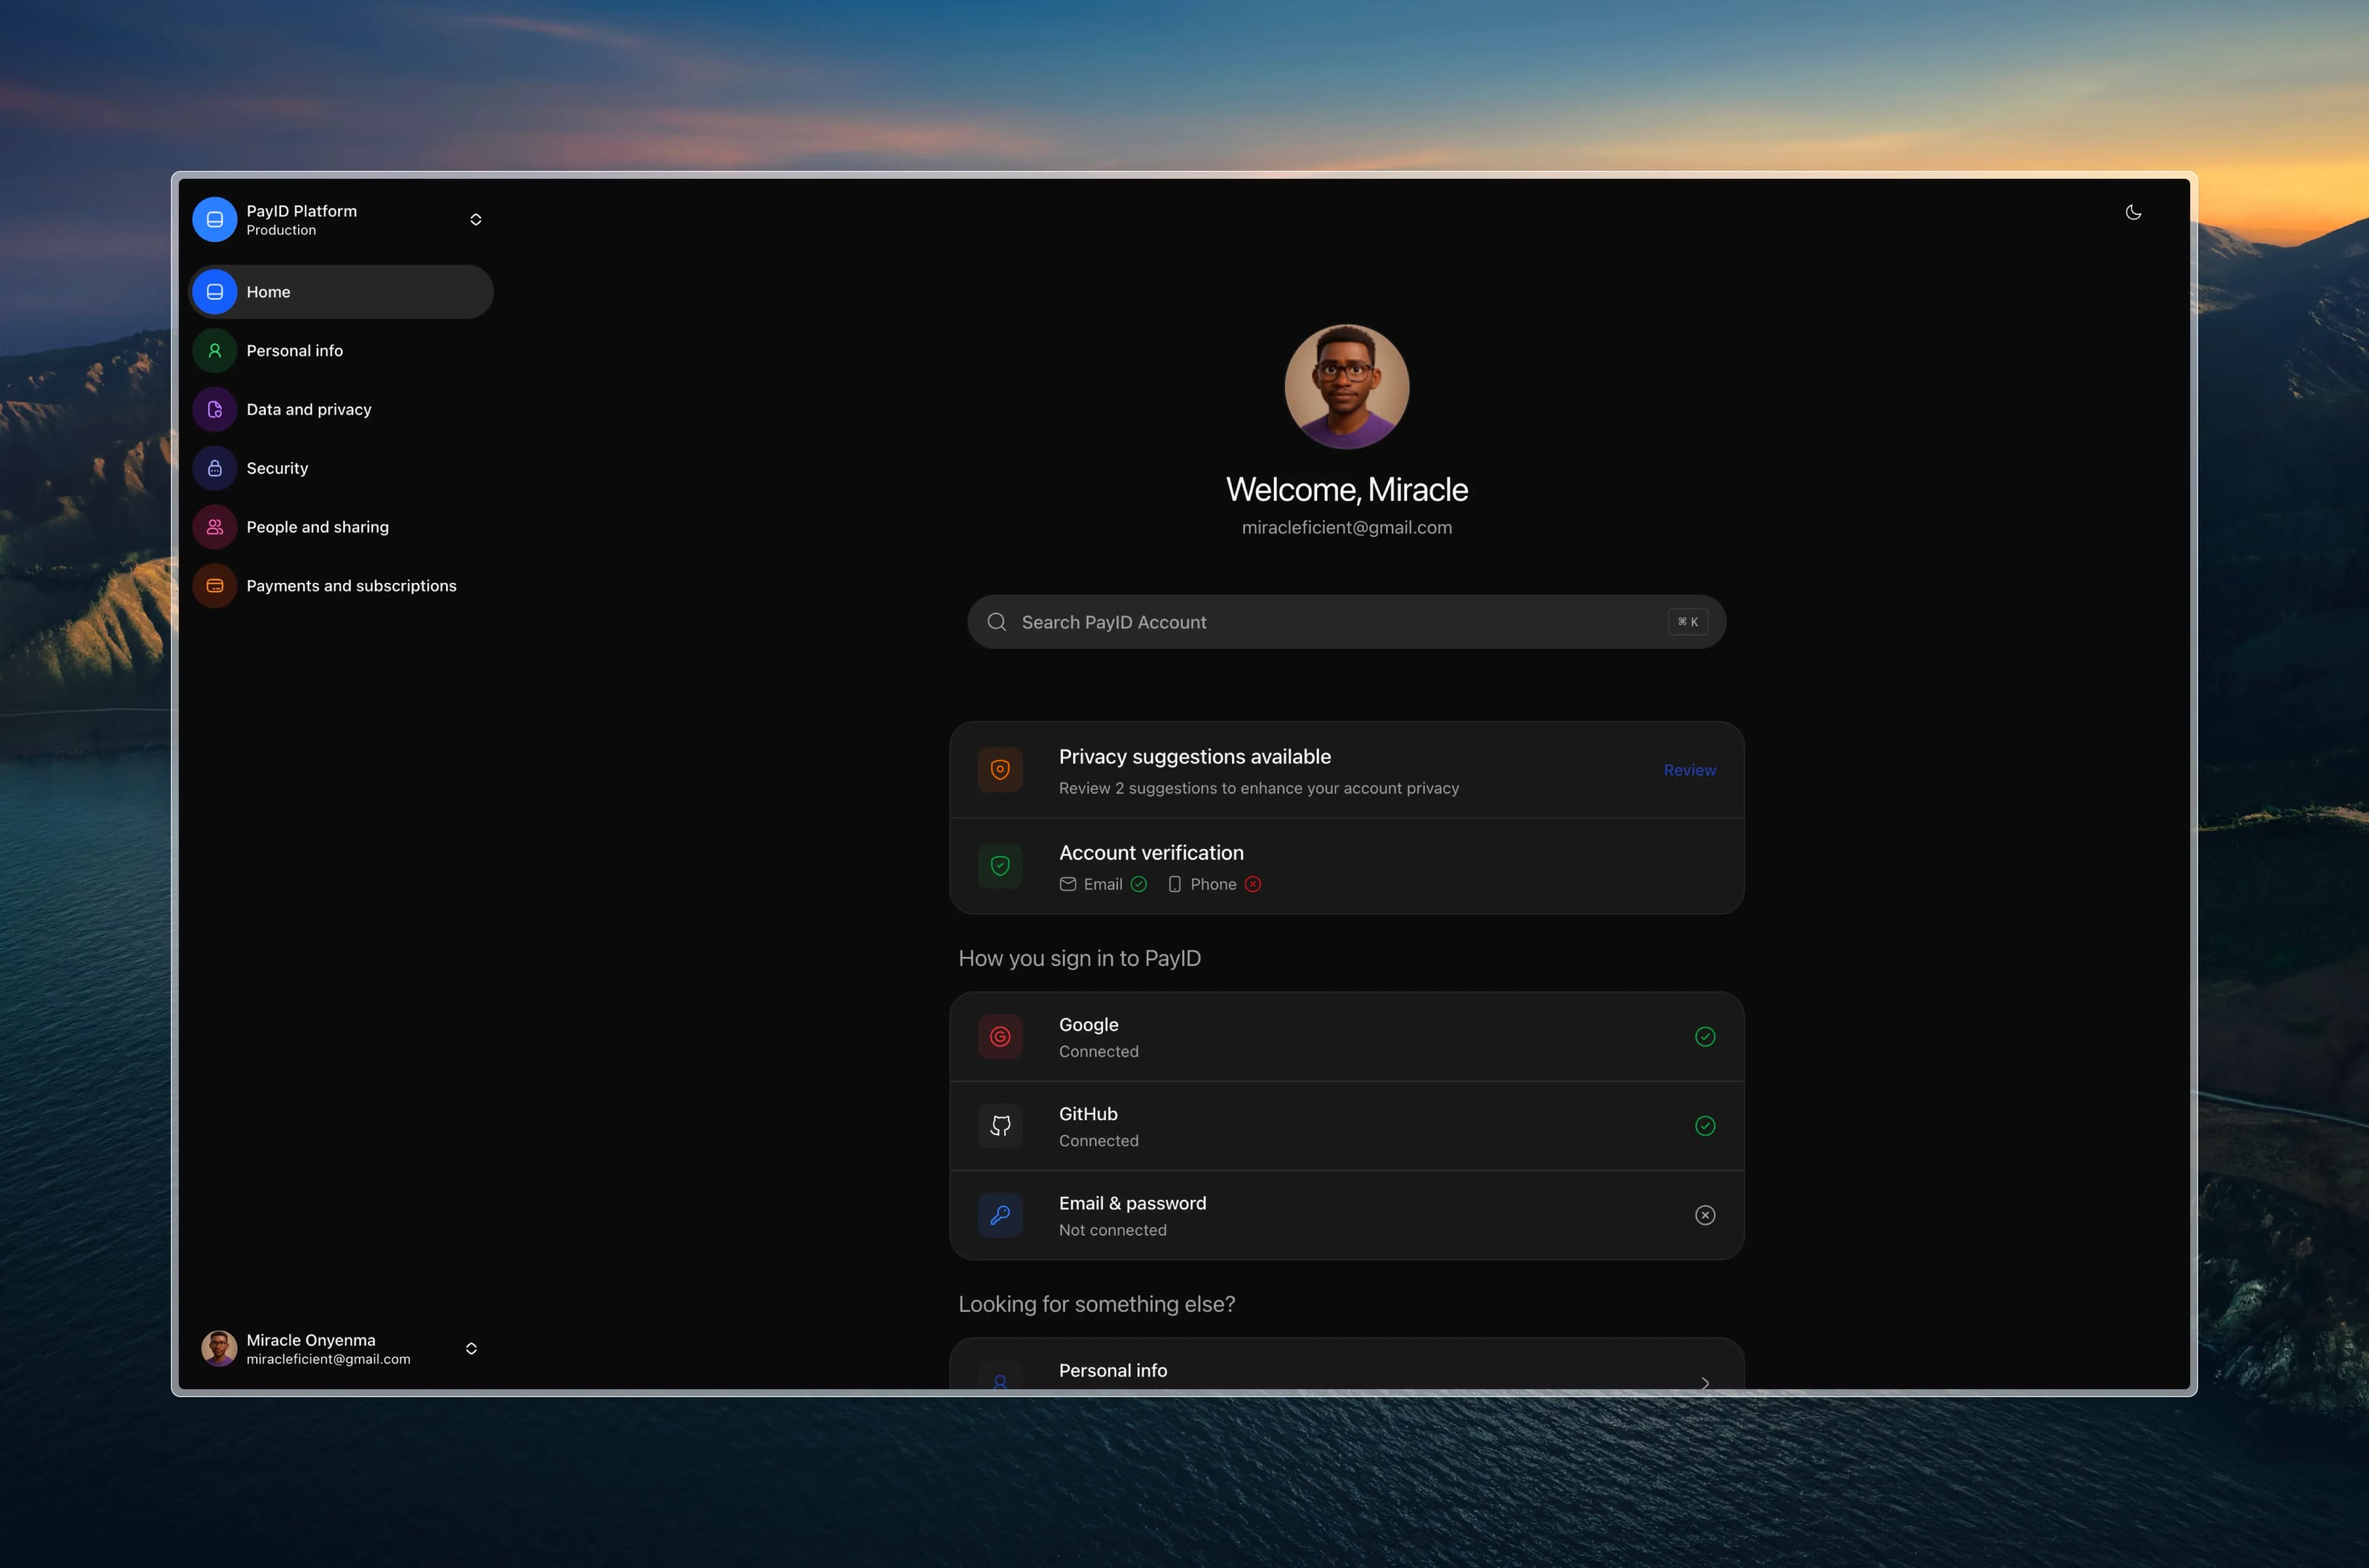
Task: Click the orange Payments card icon
Action: [214, 586]
